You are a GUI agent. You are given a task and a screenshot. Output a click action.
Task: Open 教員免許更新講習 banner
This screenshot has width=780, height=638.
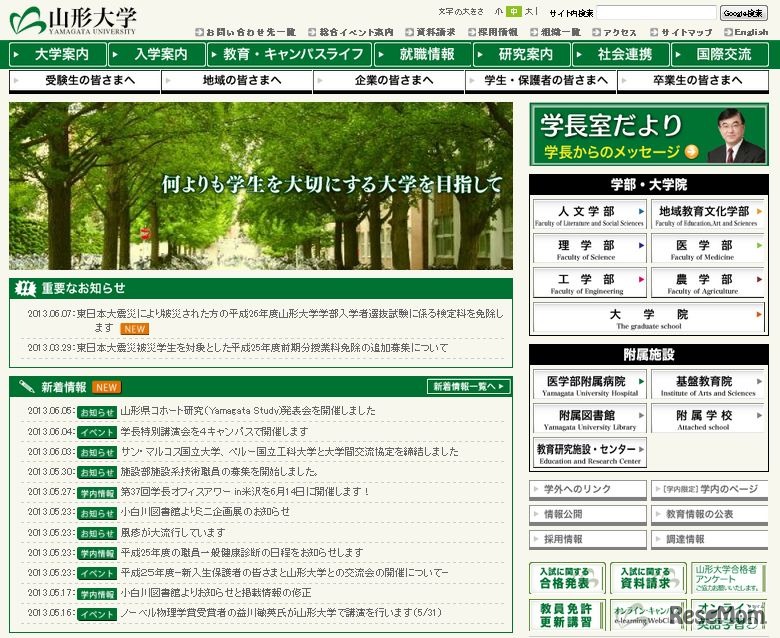point(568,615)
